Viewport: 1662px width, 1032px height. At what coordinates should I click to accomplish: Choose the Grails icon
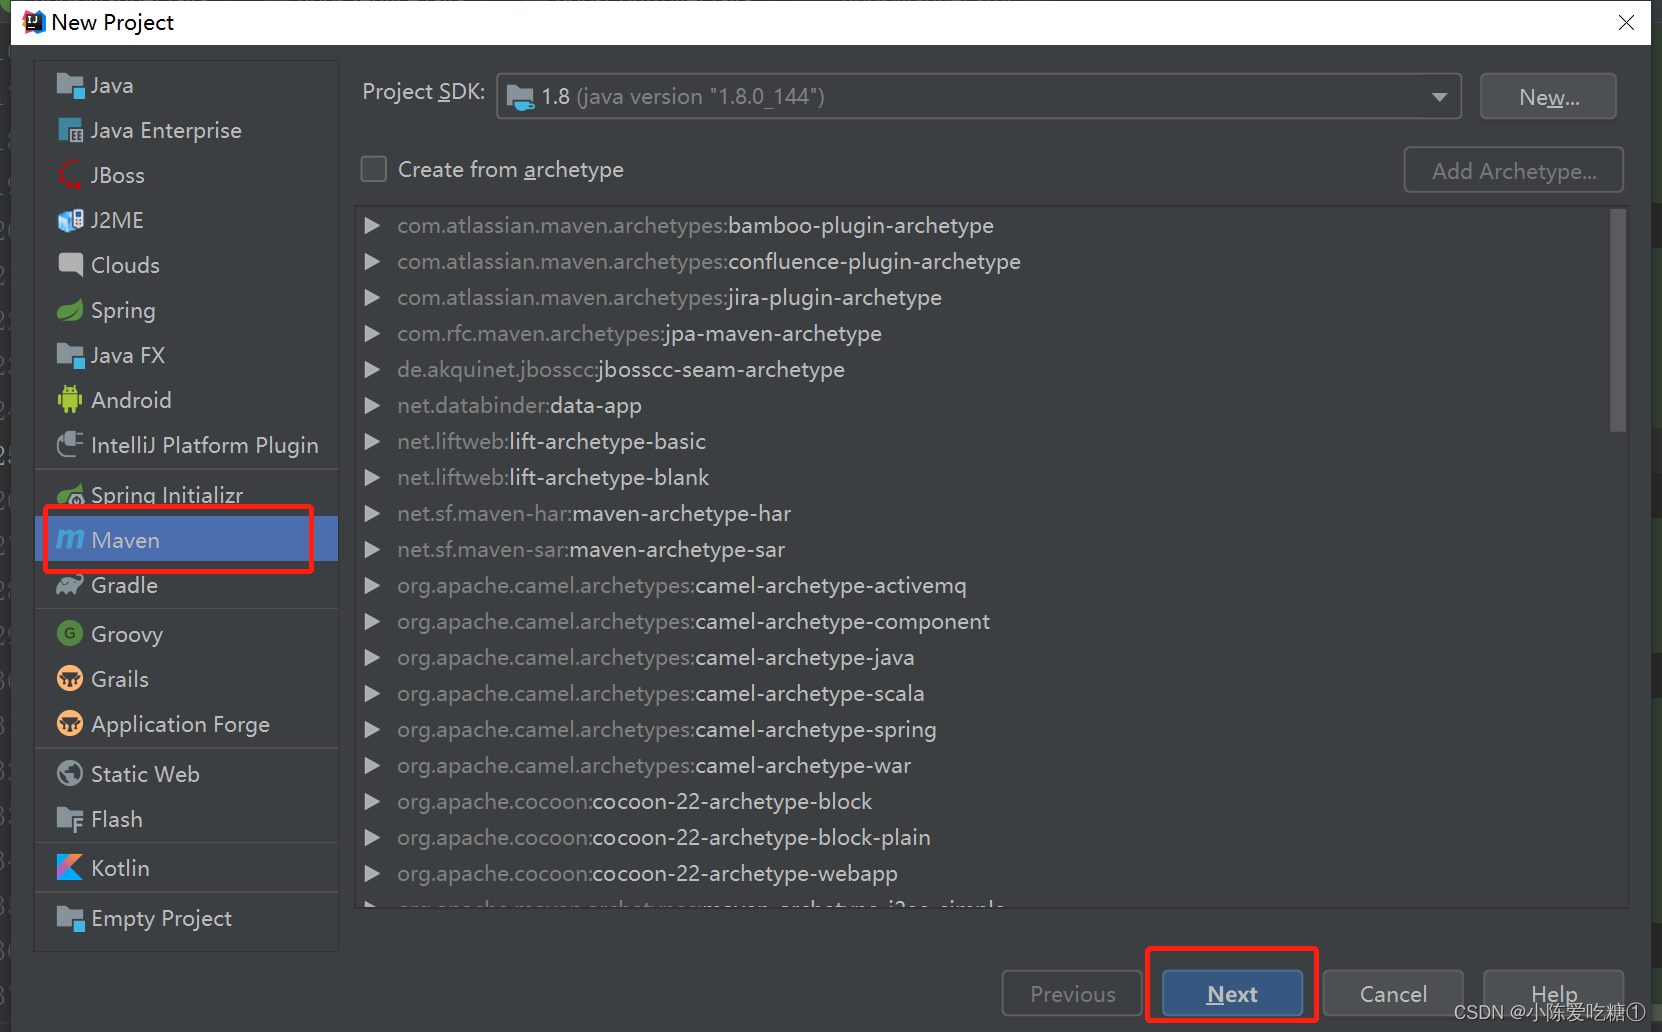coord(70,679)
